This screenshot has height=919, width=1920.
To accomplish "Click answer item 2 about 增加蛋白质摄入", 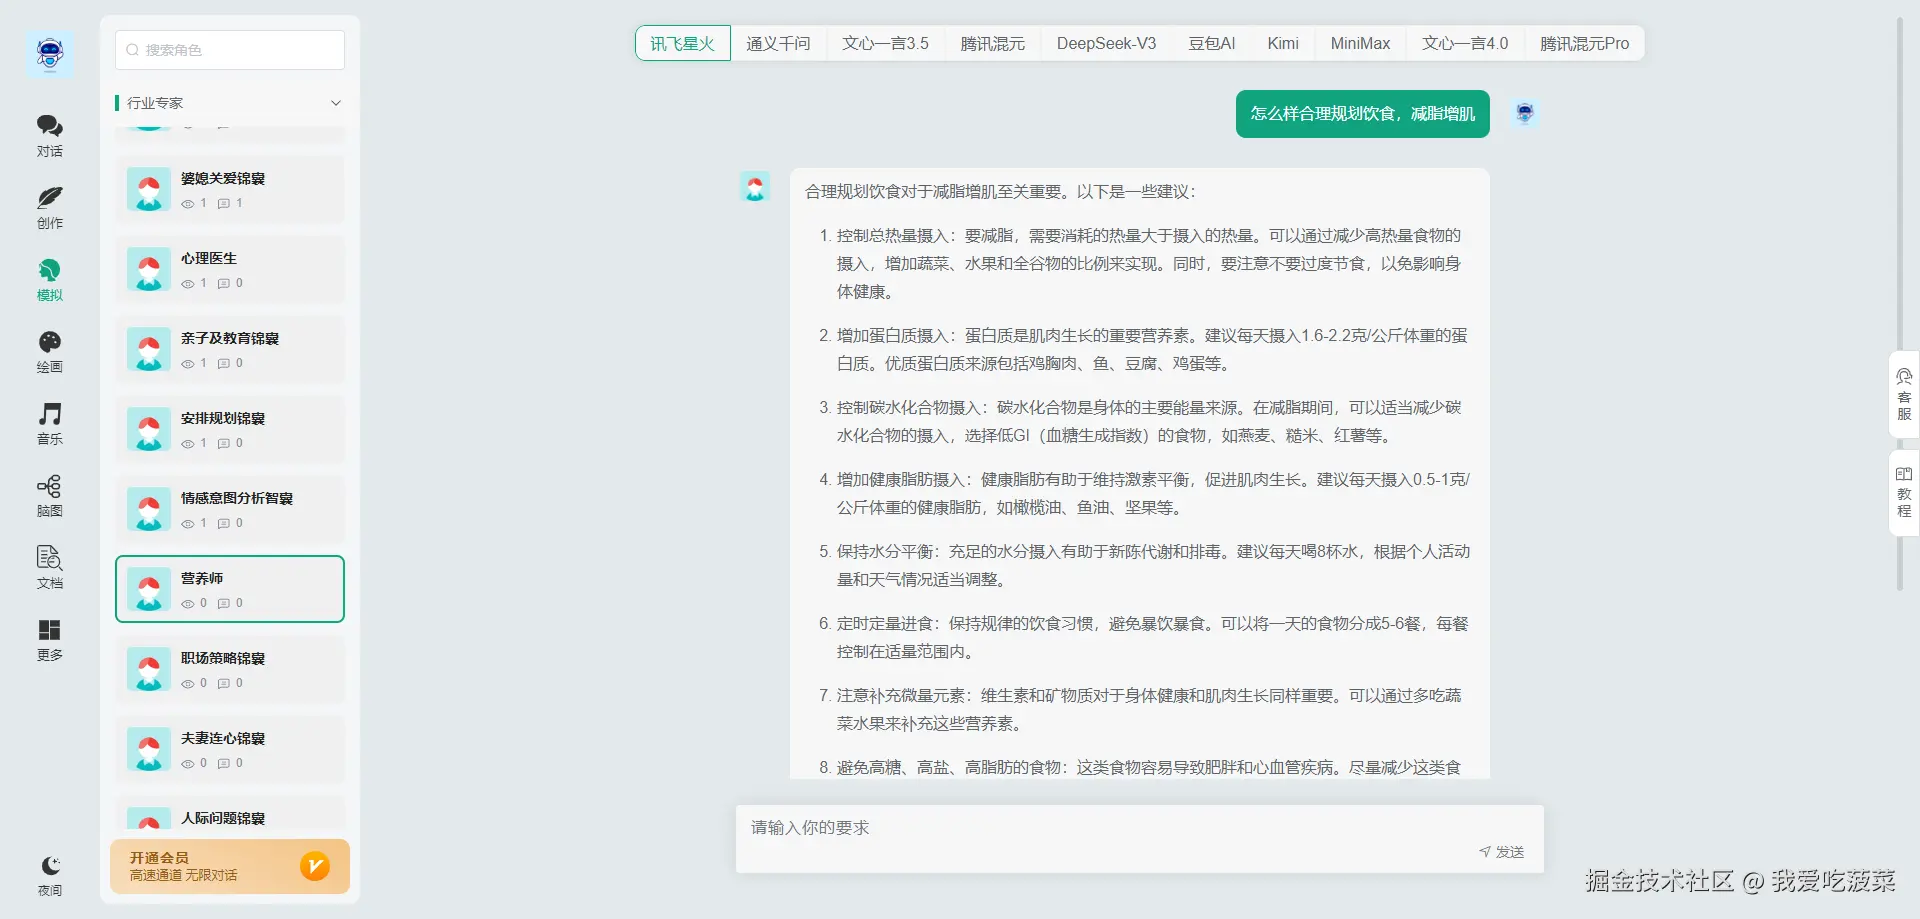I will coord(1143,350).
